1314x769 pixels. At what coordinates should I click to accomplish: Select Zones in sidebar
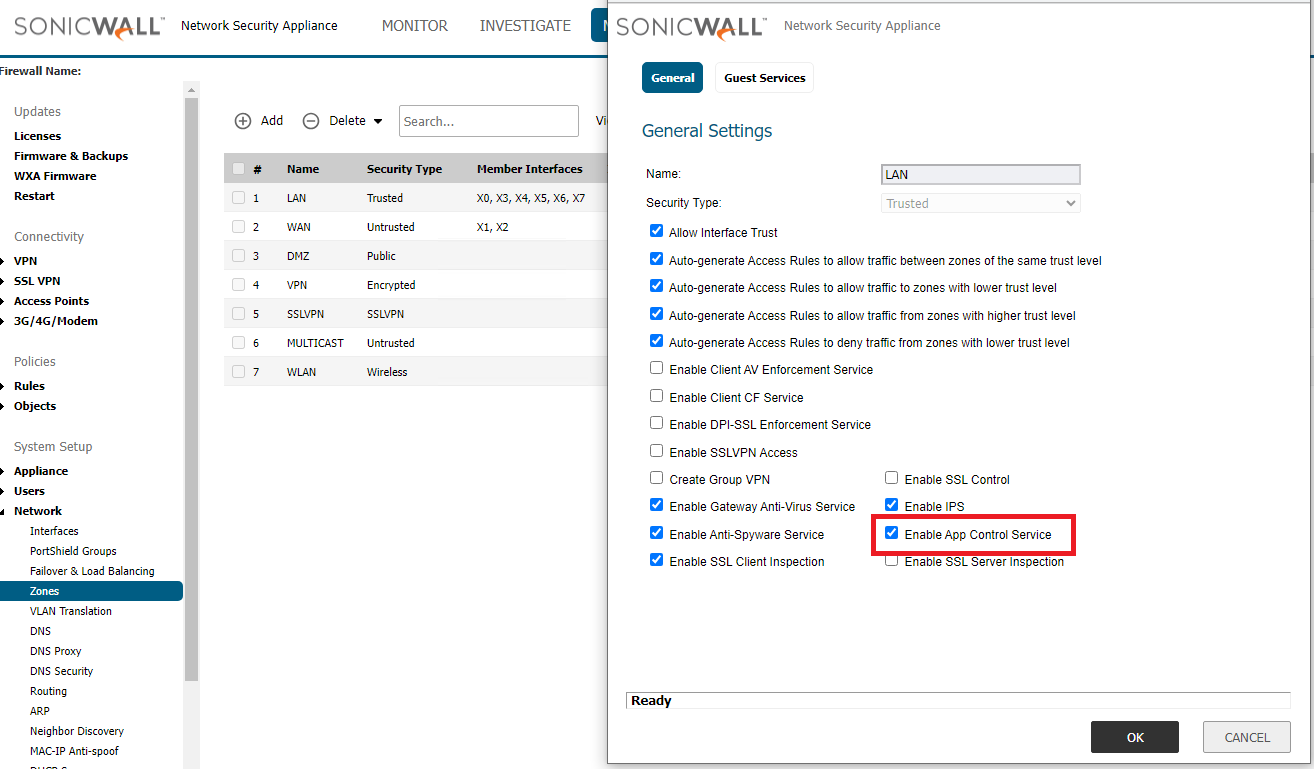click(x=91, y=591)
